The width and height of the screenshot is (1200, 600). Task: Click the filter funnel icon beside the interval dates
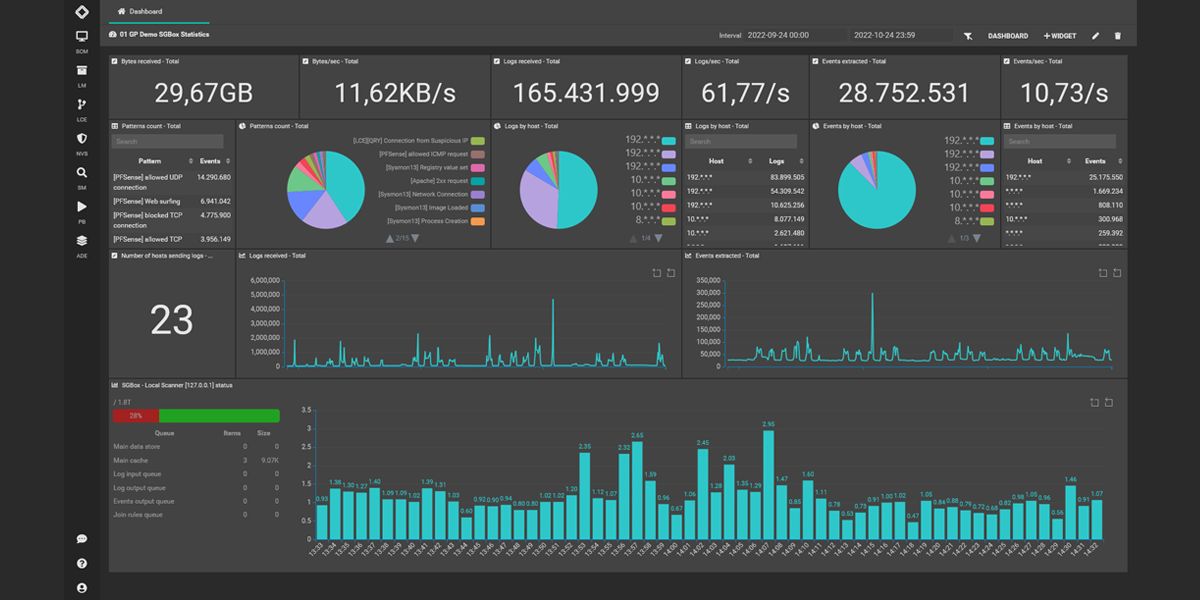coord(968,35)
